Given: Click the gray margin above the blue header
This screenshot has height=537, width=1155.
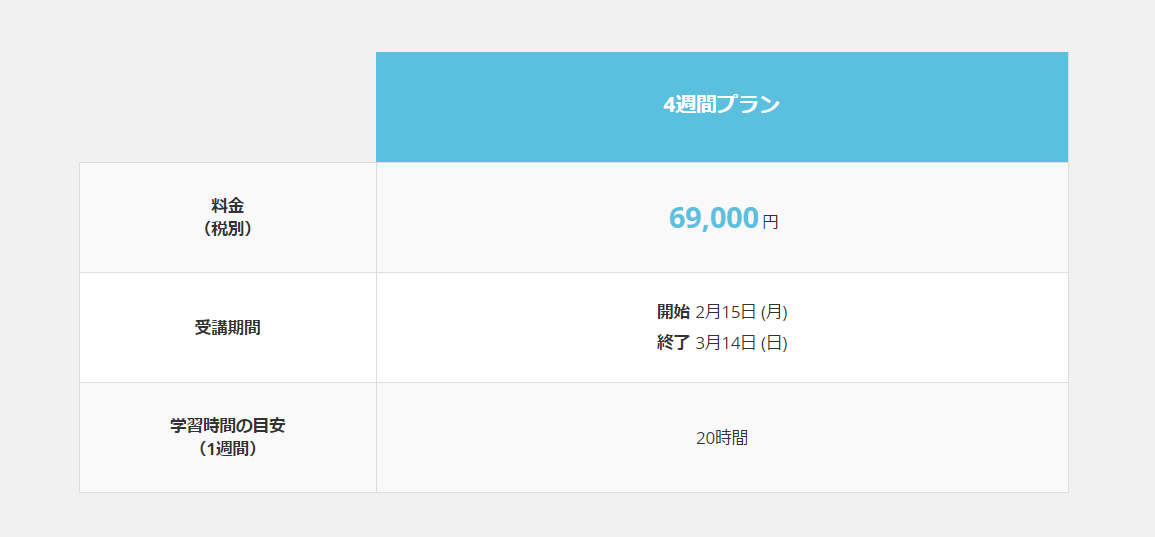Looking at the screenshot, I should (721, 25).
